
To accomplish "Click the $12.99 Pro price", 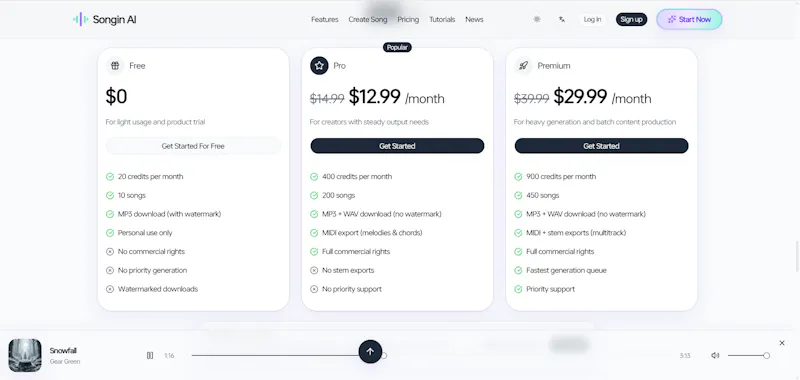I will (x=374, y=96).
